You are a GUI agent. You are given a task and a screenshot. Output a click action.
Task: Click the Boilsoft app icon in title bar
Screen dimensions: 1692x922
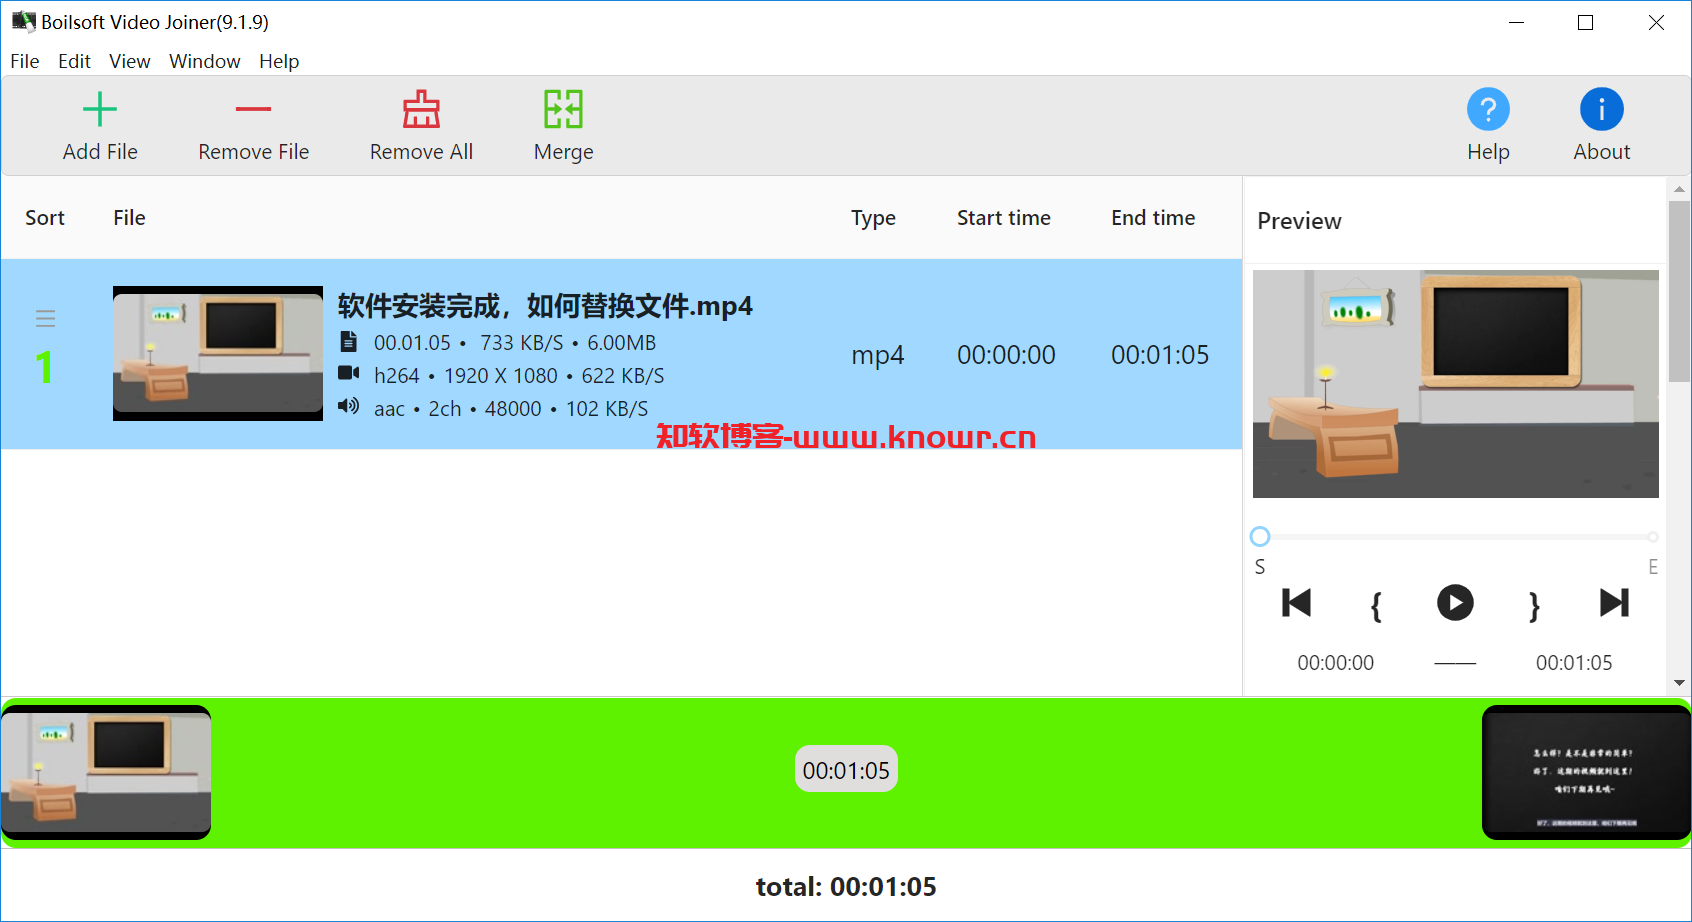(23, 21)
